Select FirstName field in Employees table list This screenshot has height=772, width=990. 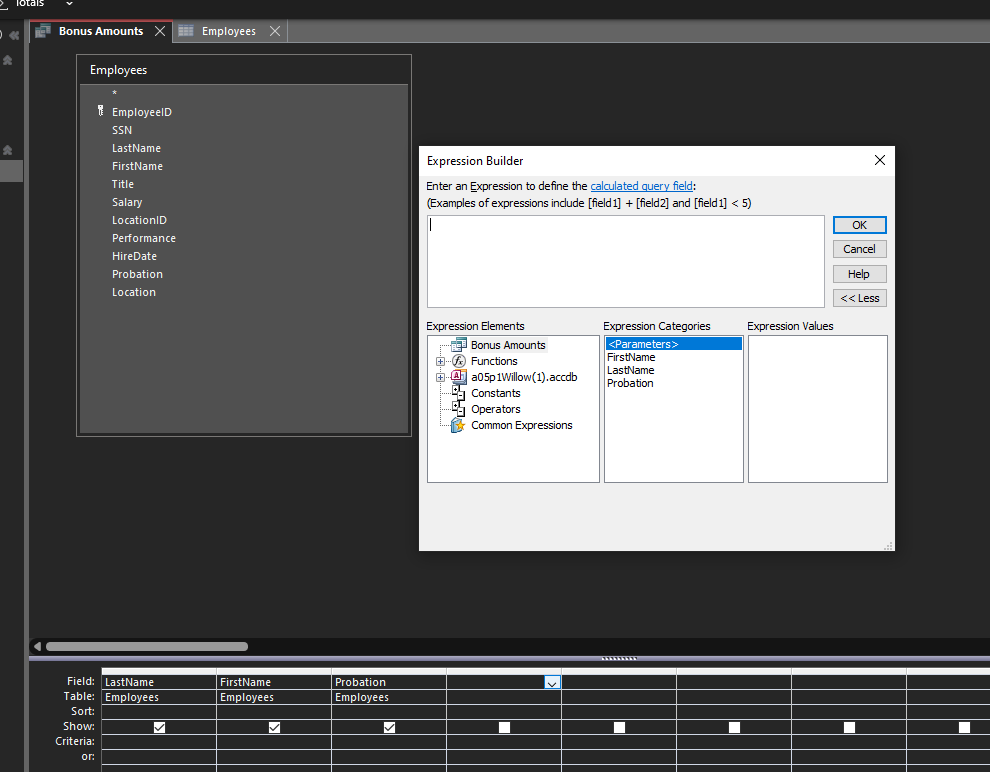click(x=137, y=166)
